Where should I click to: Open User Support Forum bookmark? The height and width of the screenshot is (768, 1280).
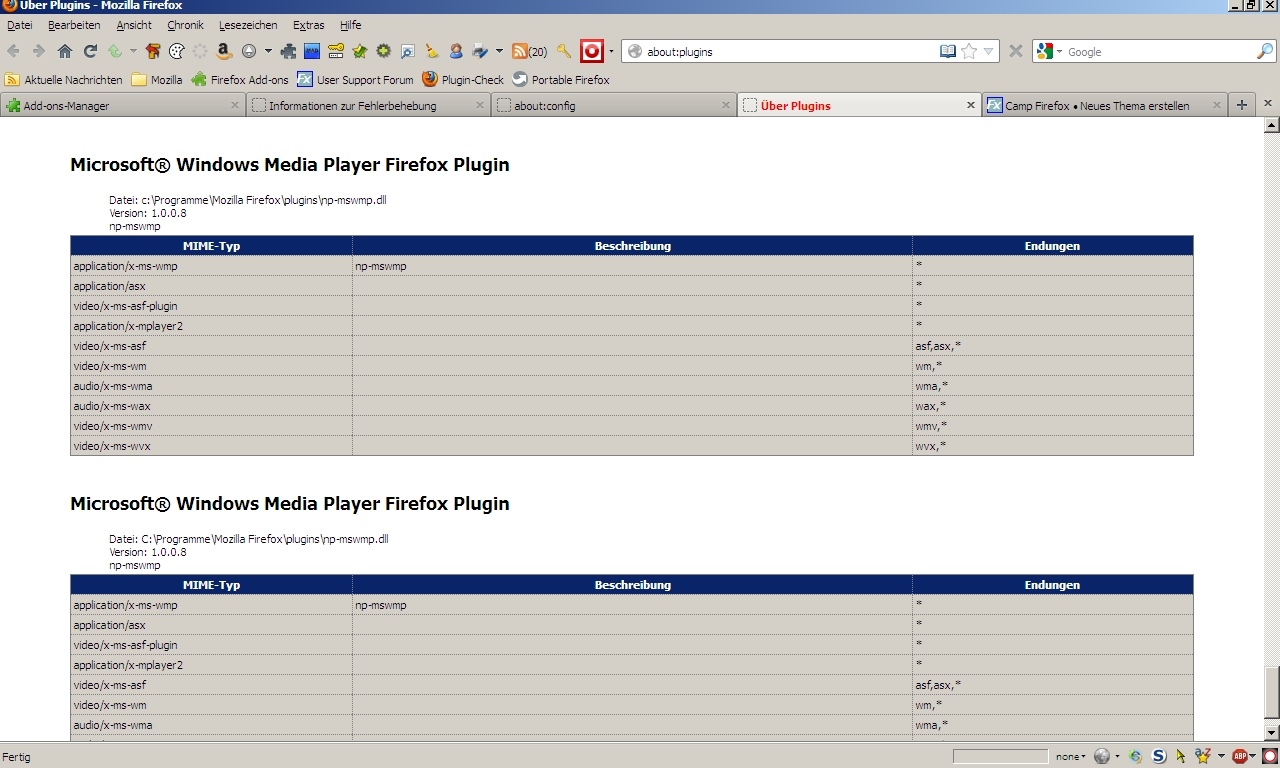[x=355, y=80]
